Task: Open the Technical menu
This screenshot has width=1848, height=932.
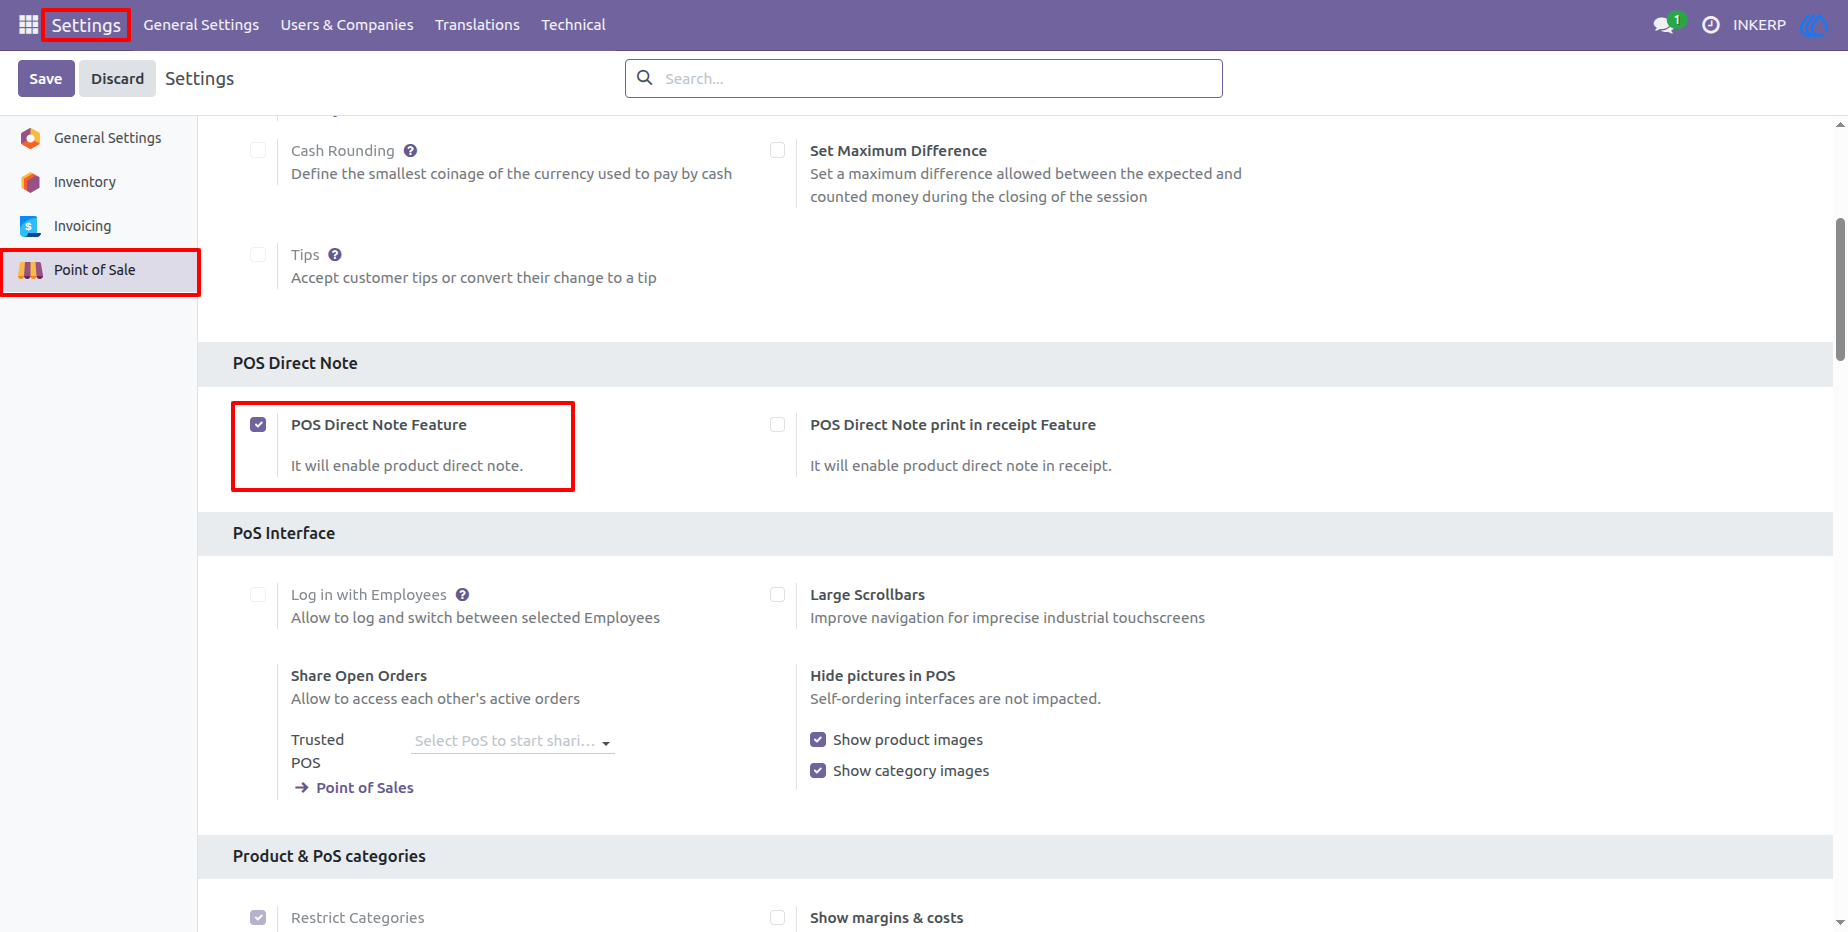Action: pos(573,25)
